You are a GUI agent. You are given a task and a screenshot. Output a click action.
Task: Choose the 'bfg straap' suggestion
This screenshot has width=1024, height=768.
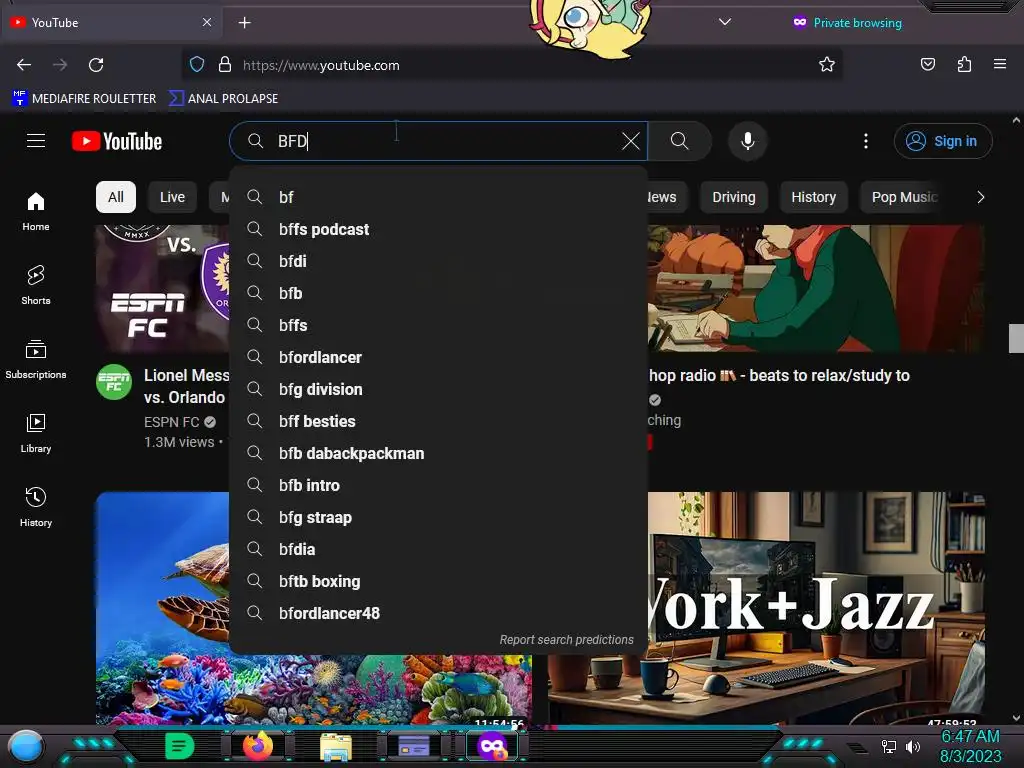438,517
